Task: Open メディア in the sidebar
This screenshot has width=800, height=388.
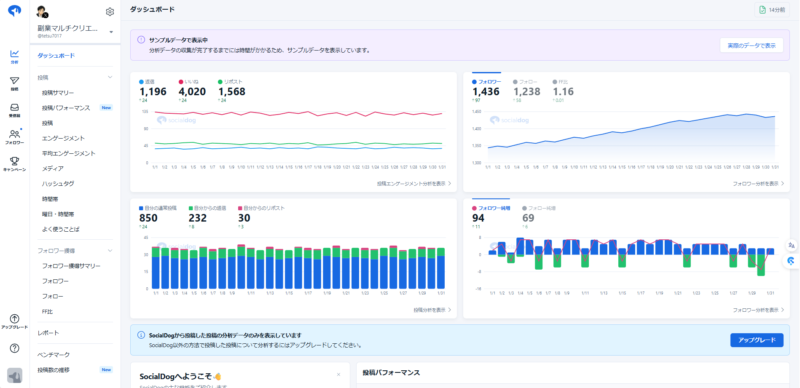Action: [x=53, y=168]
